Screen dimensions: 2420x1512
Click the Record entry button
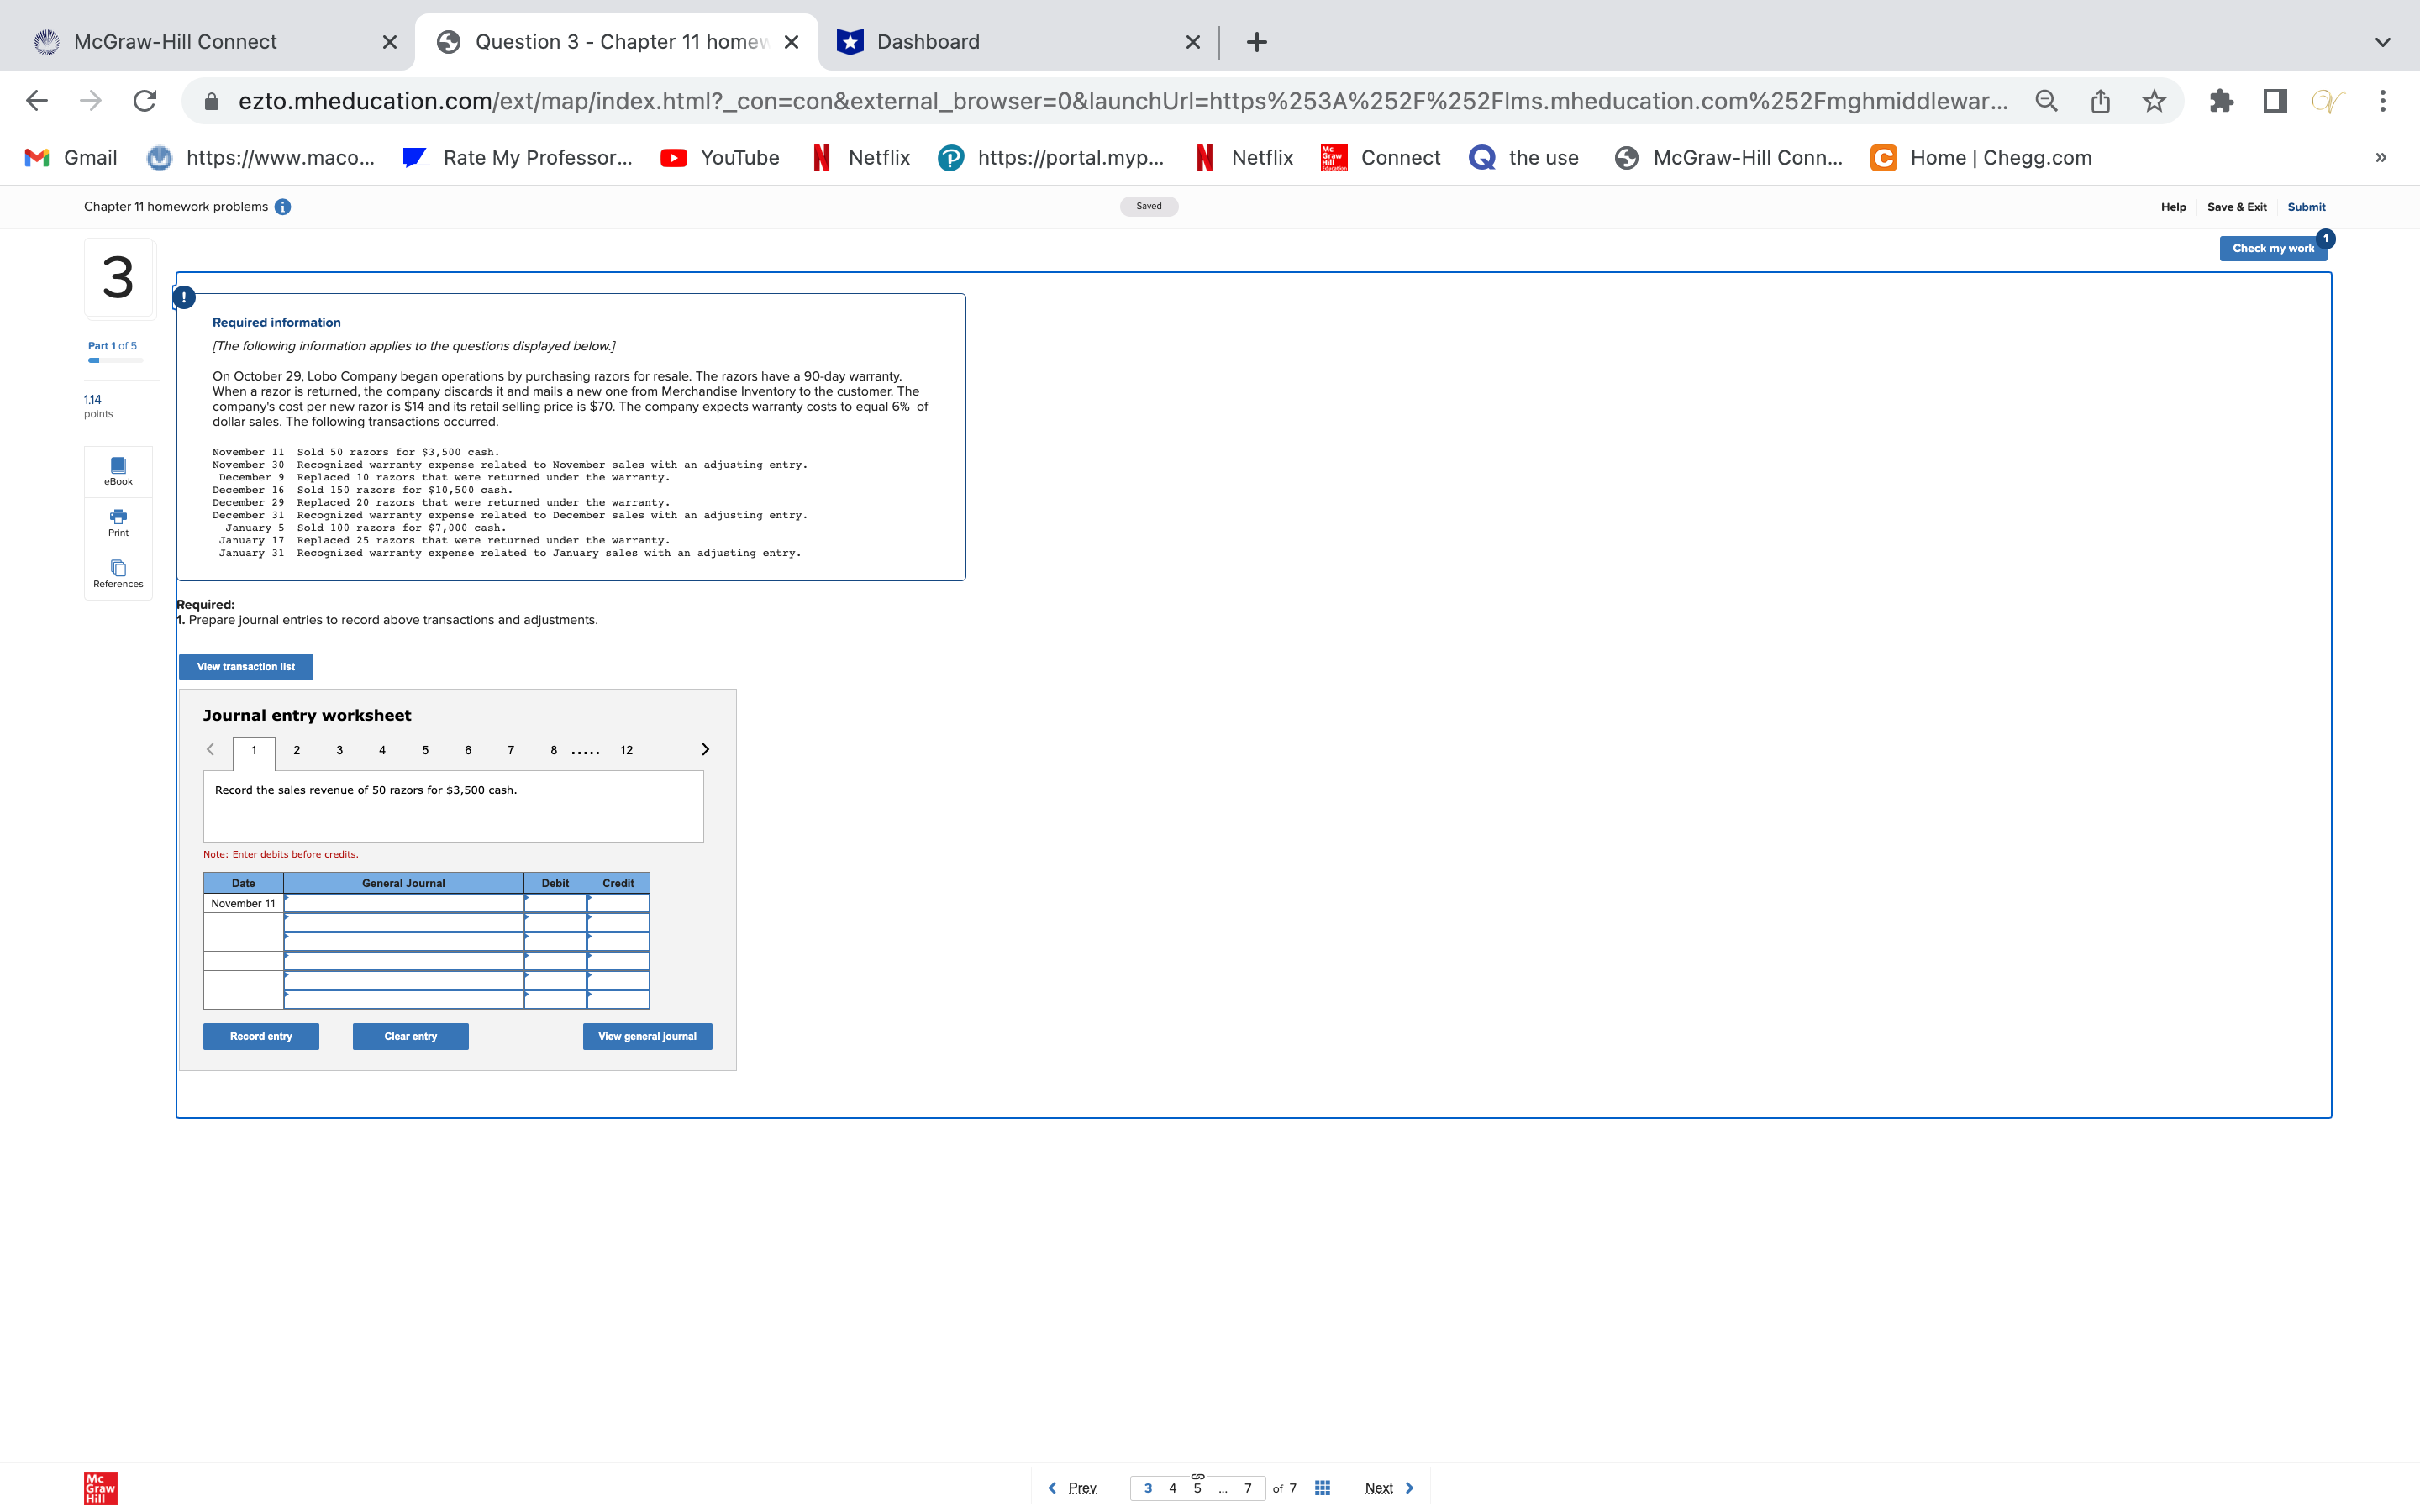click(260, 1036)
